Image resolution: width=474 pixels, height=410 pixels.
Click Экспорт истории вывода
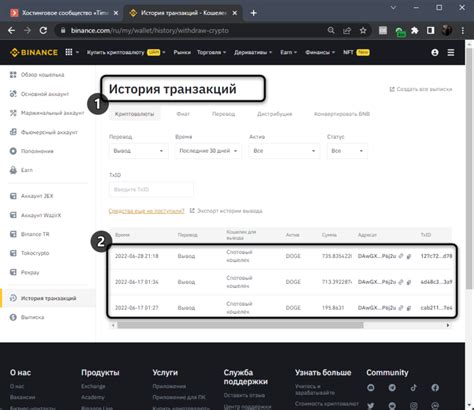[226, 211]
